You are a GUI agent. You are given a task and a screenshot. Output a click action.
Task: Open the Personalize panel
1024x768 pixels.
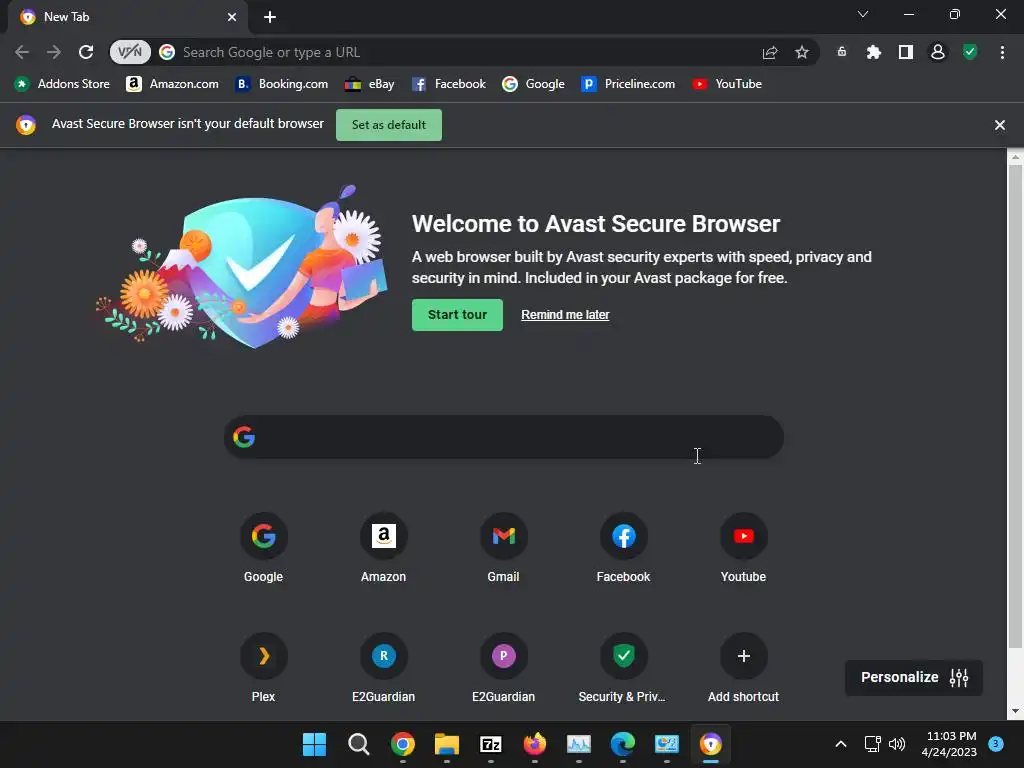click(x=914, y=678)
